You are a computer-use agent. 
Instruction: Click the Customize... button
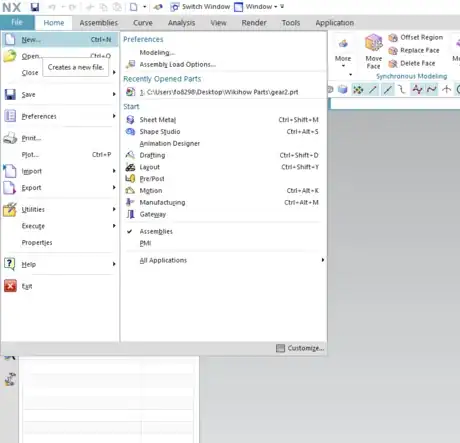[300, 348]
